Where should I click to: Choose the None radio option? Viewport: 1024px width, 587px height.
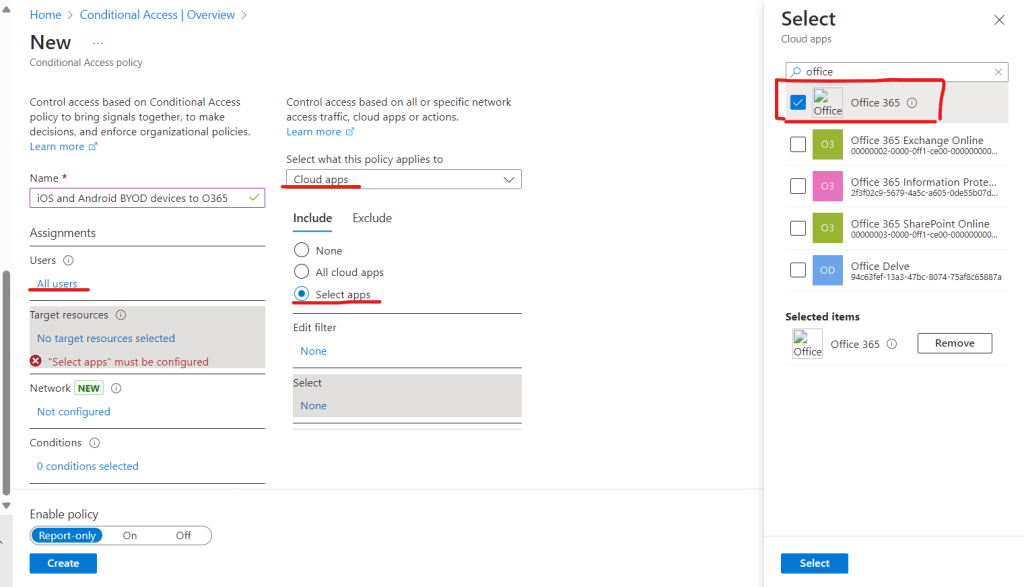point(301,250)
